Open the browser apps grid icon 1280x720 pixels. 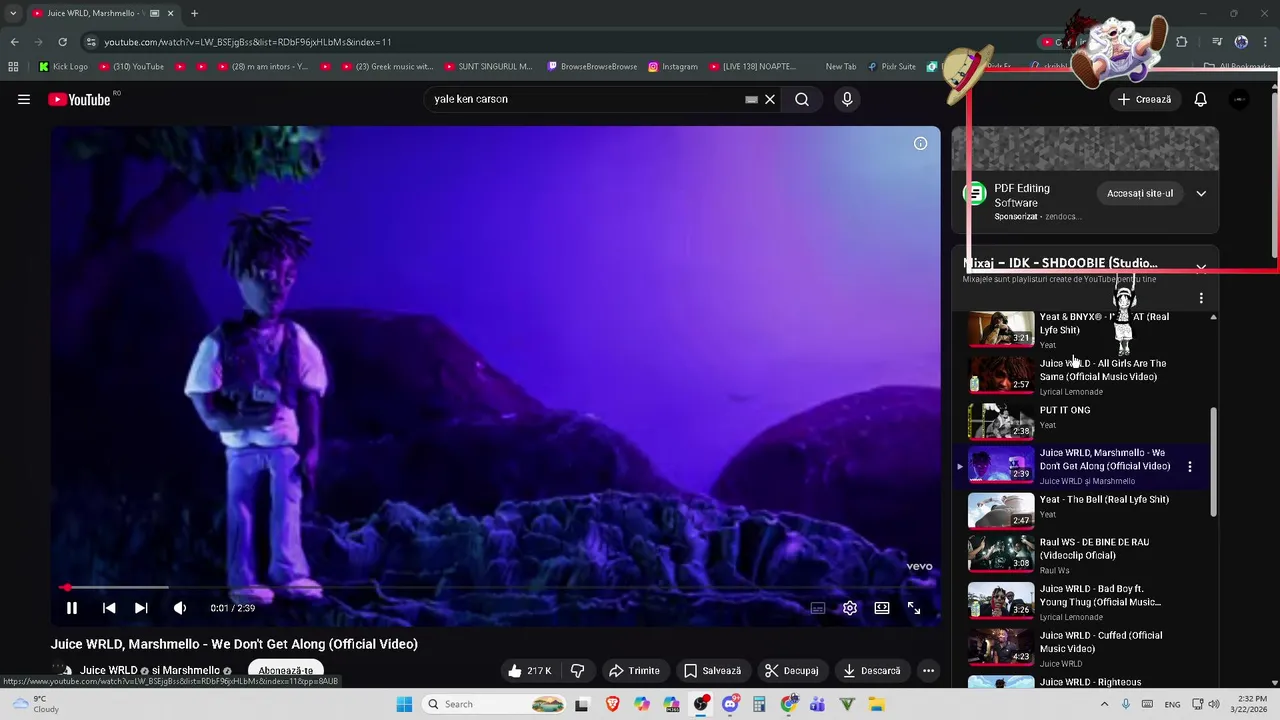click(13, 67)
